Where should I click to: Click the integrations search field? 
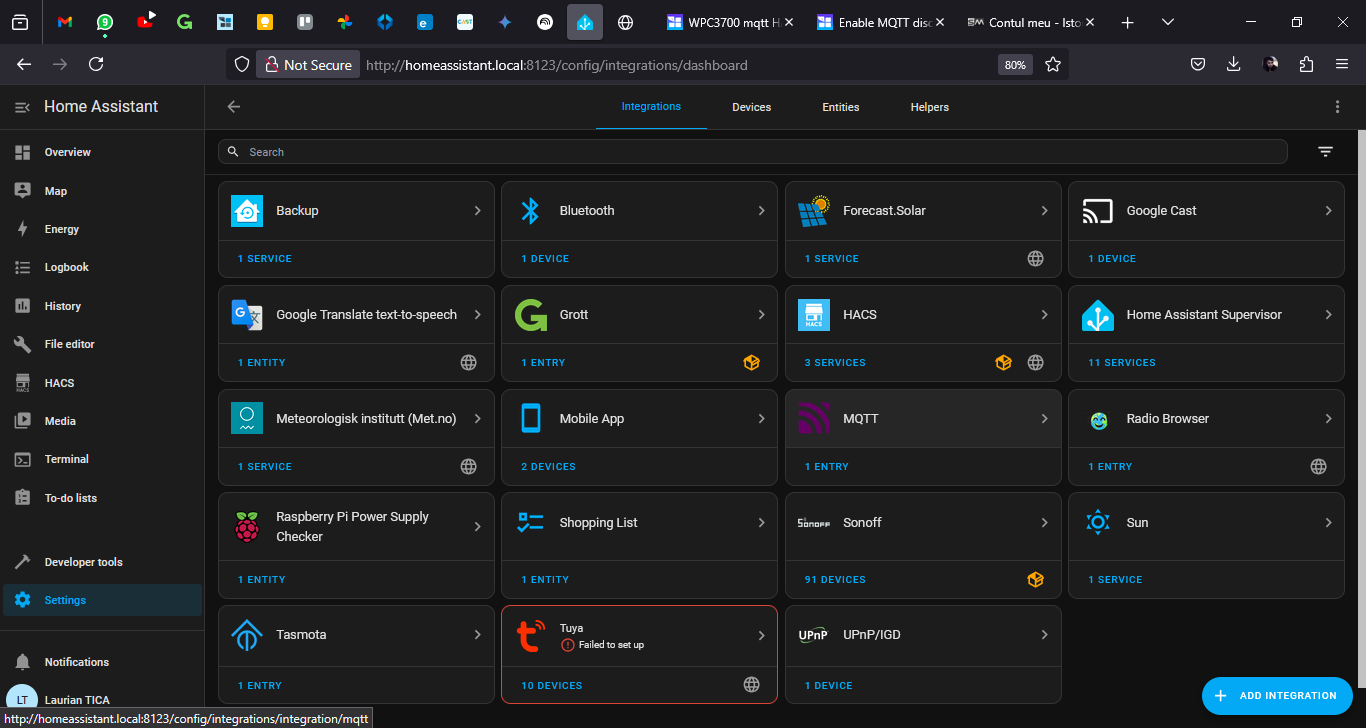click(750, 152)
